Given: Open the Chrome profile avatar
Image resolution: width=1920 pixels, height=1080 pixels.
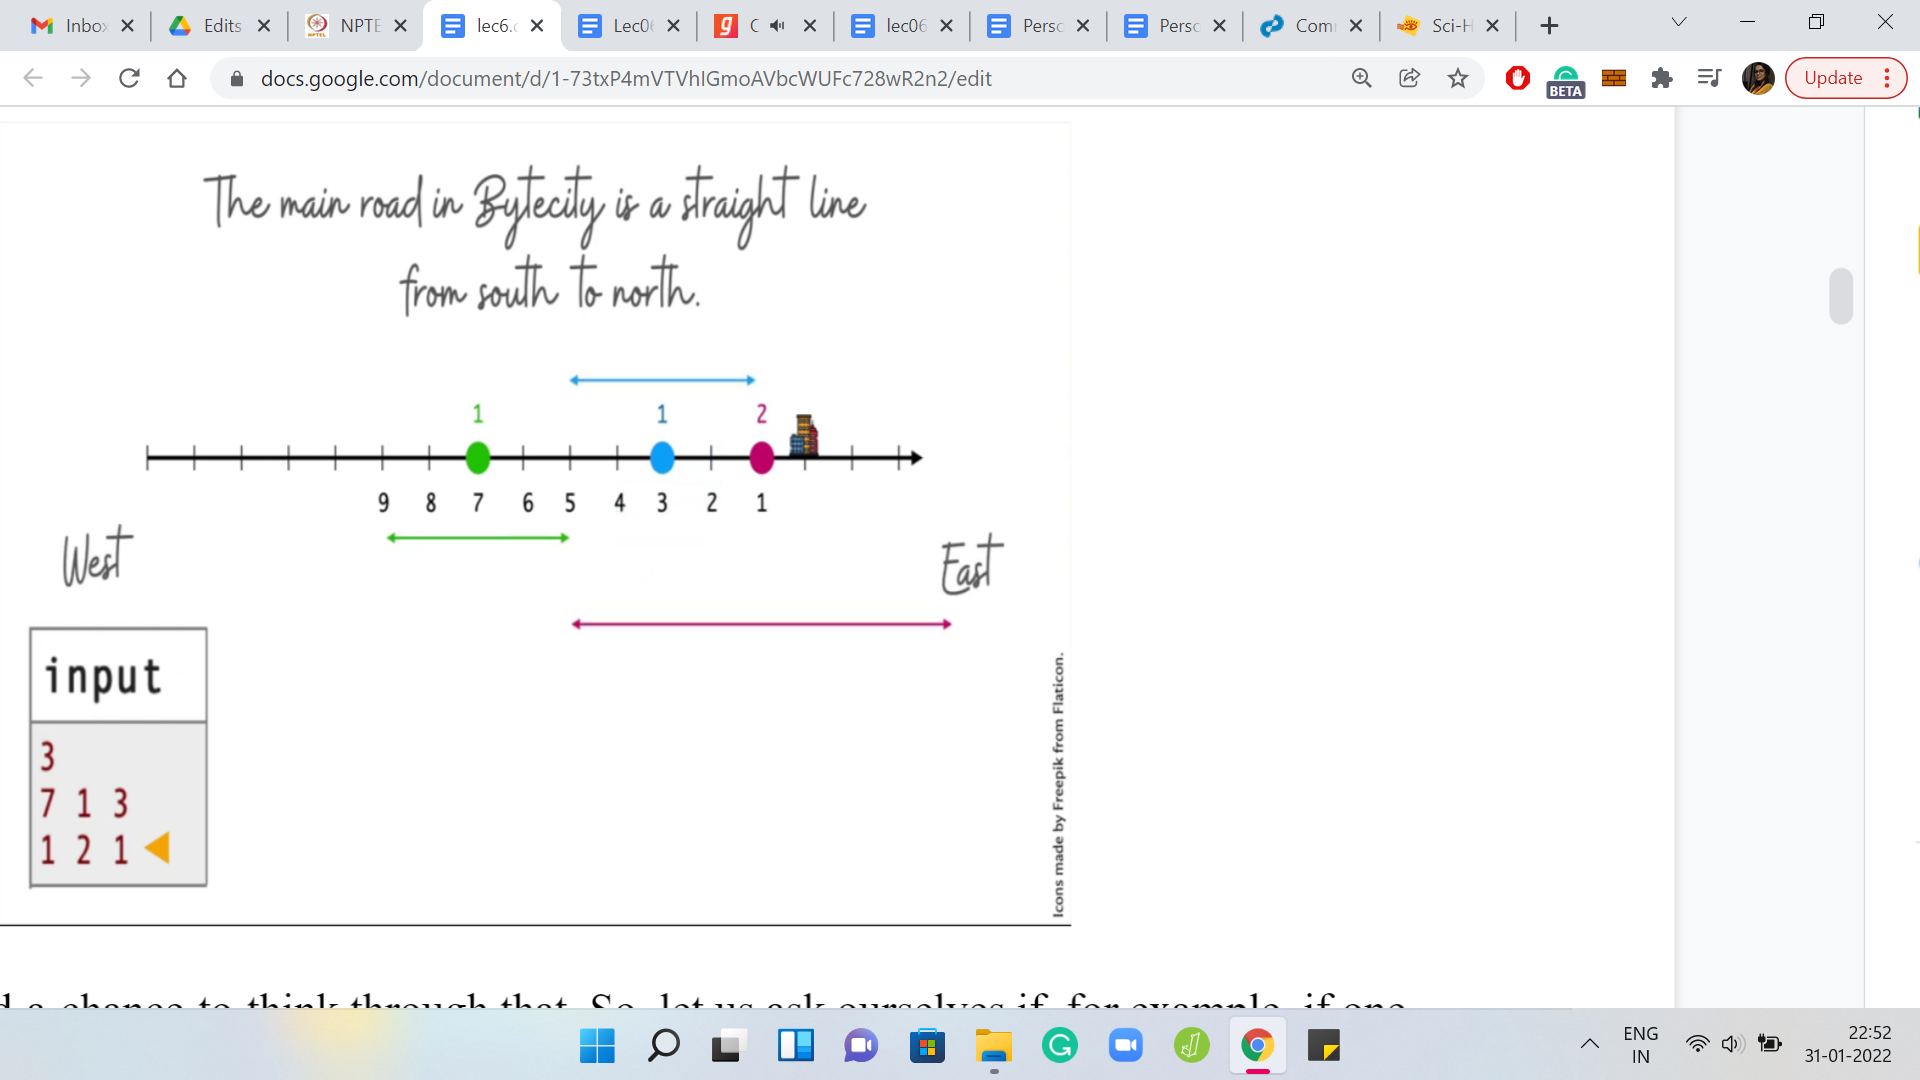Looking at the screenshot, I should click(1757, 78).
